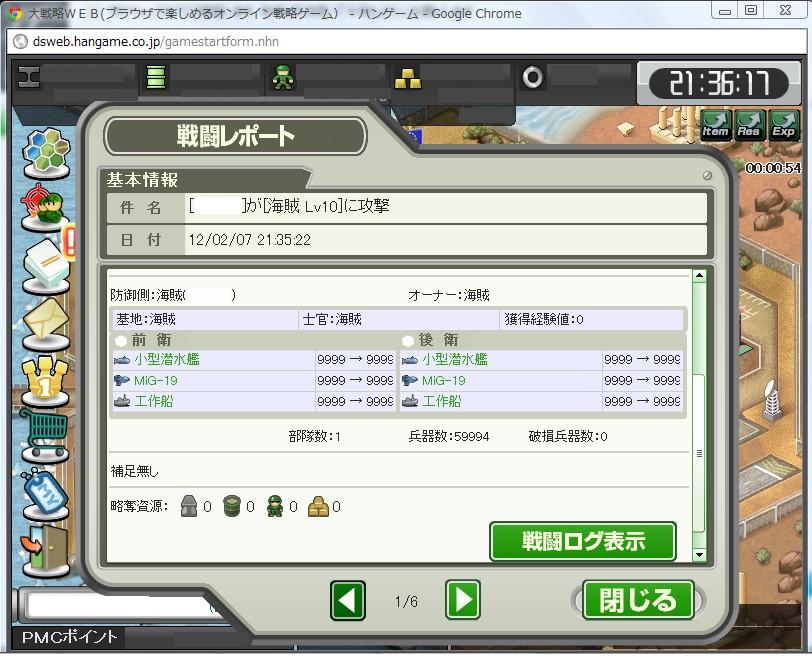812x656 pixels.
Task: Click the soldier manpower resource icon
Action: pyautogui.click(x=283, y=77)
